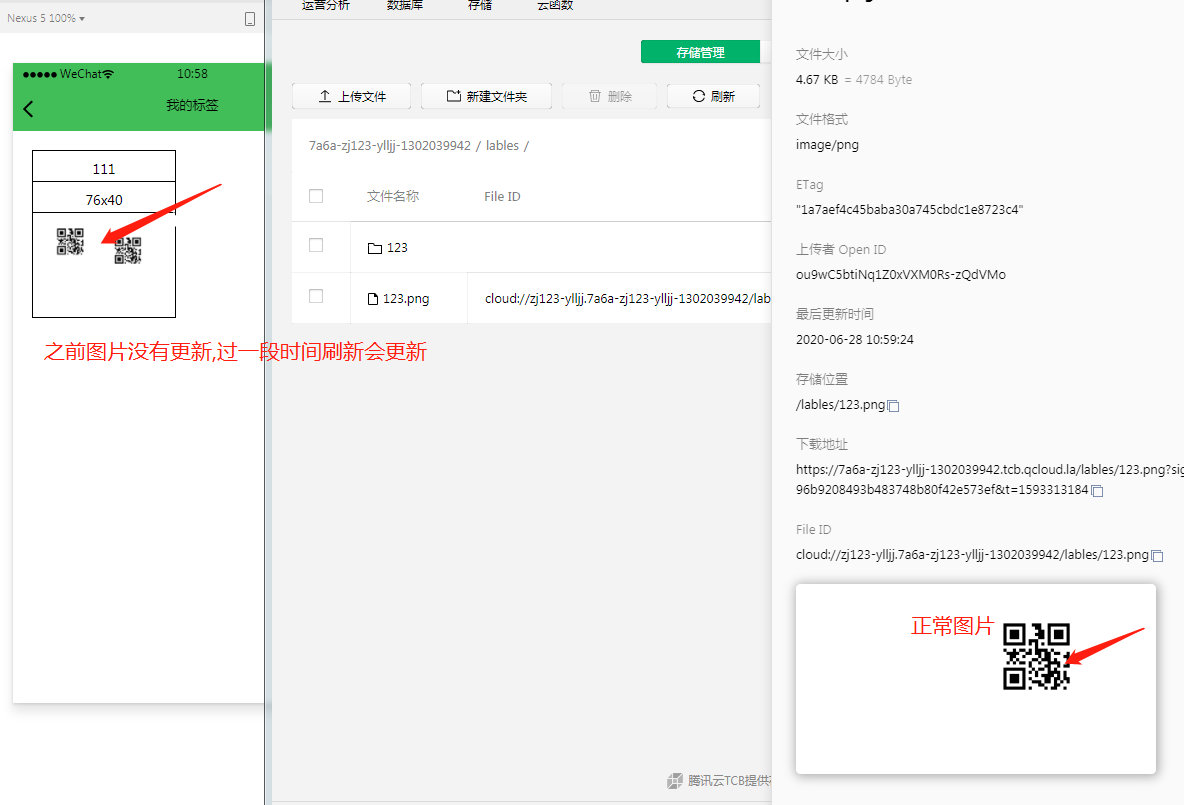Click the file icon beside 123.png
Screen dimensions: 1184x805
(373, 299)
